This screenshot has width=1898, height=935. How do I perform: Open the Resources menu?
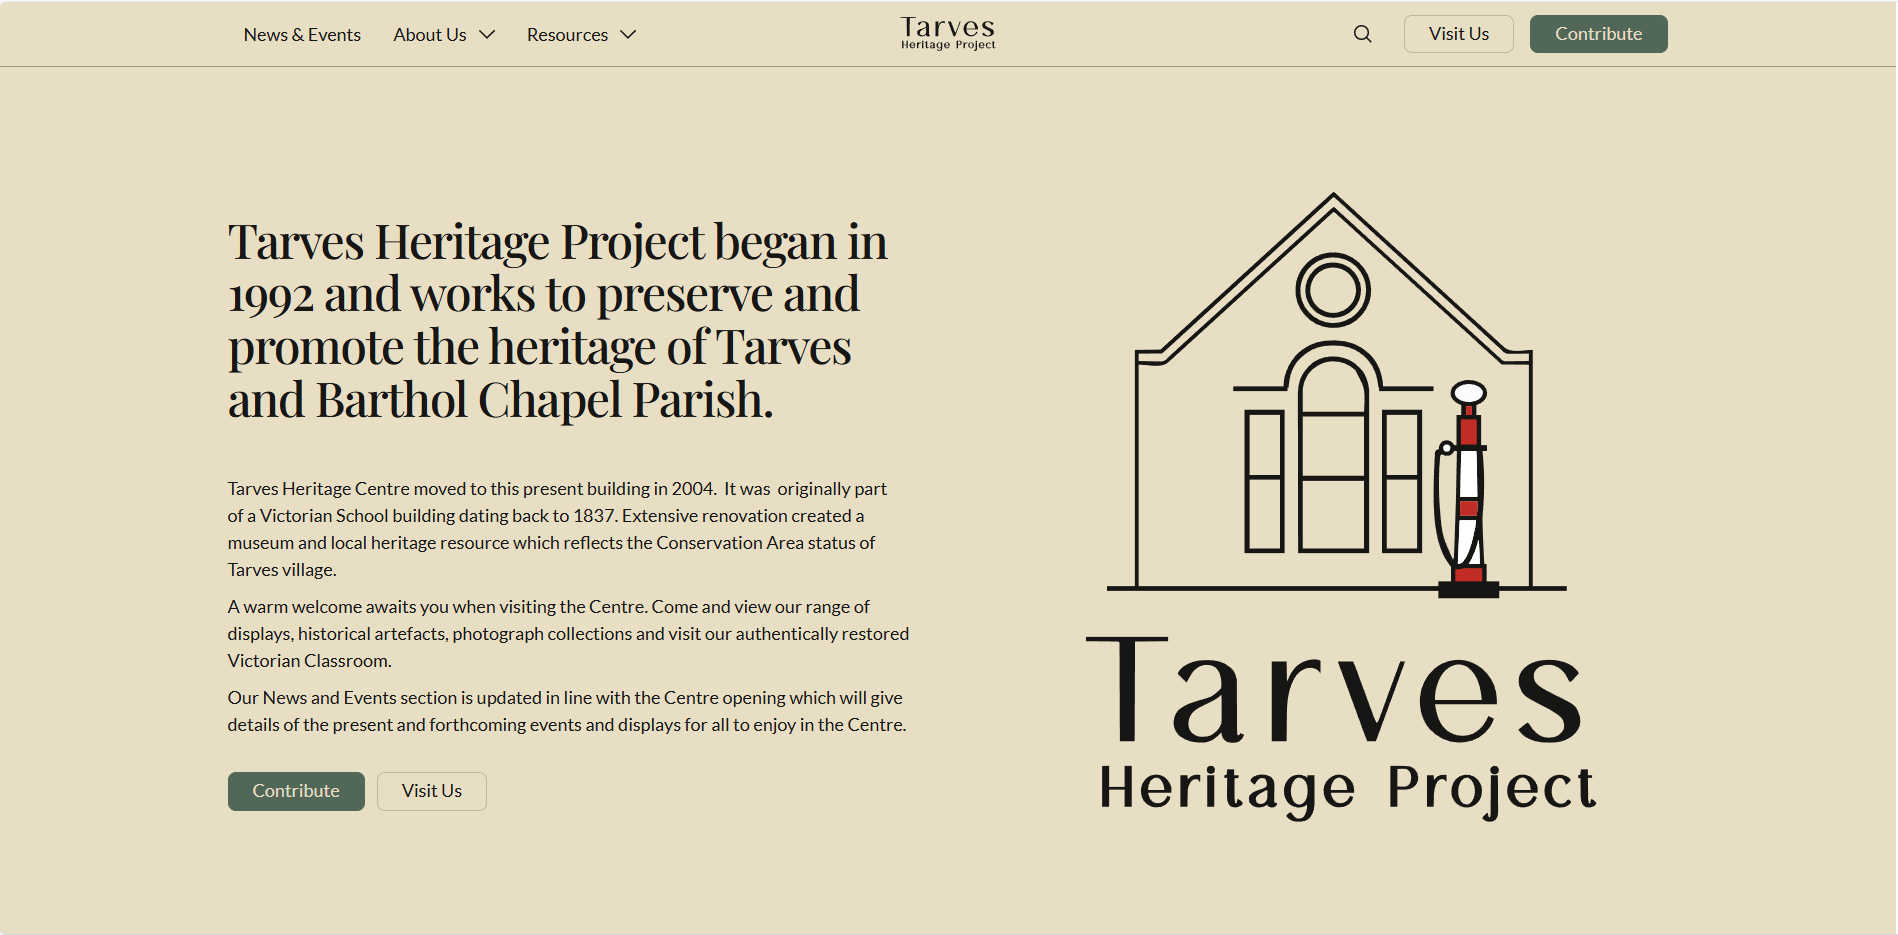tap(567, 35)
